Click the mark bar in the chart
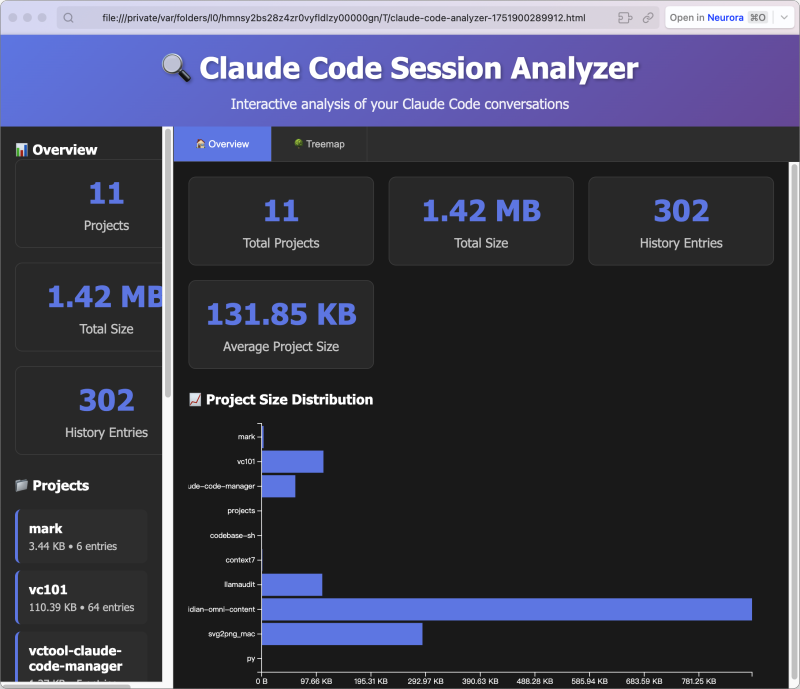Screen dimensions: 800x689 coord(263,437)
